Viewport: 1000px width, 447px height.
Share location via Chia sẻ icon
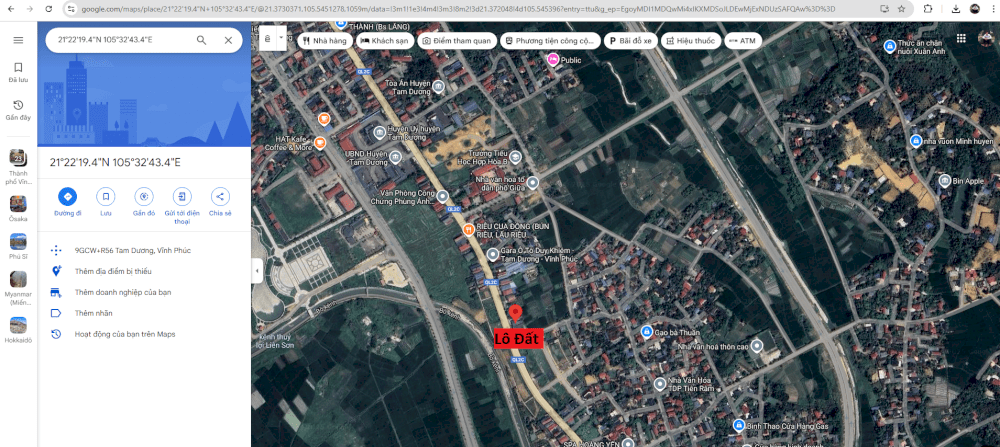(220, 196)
